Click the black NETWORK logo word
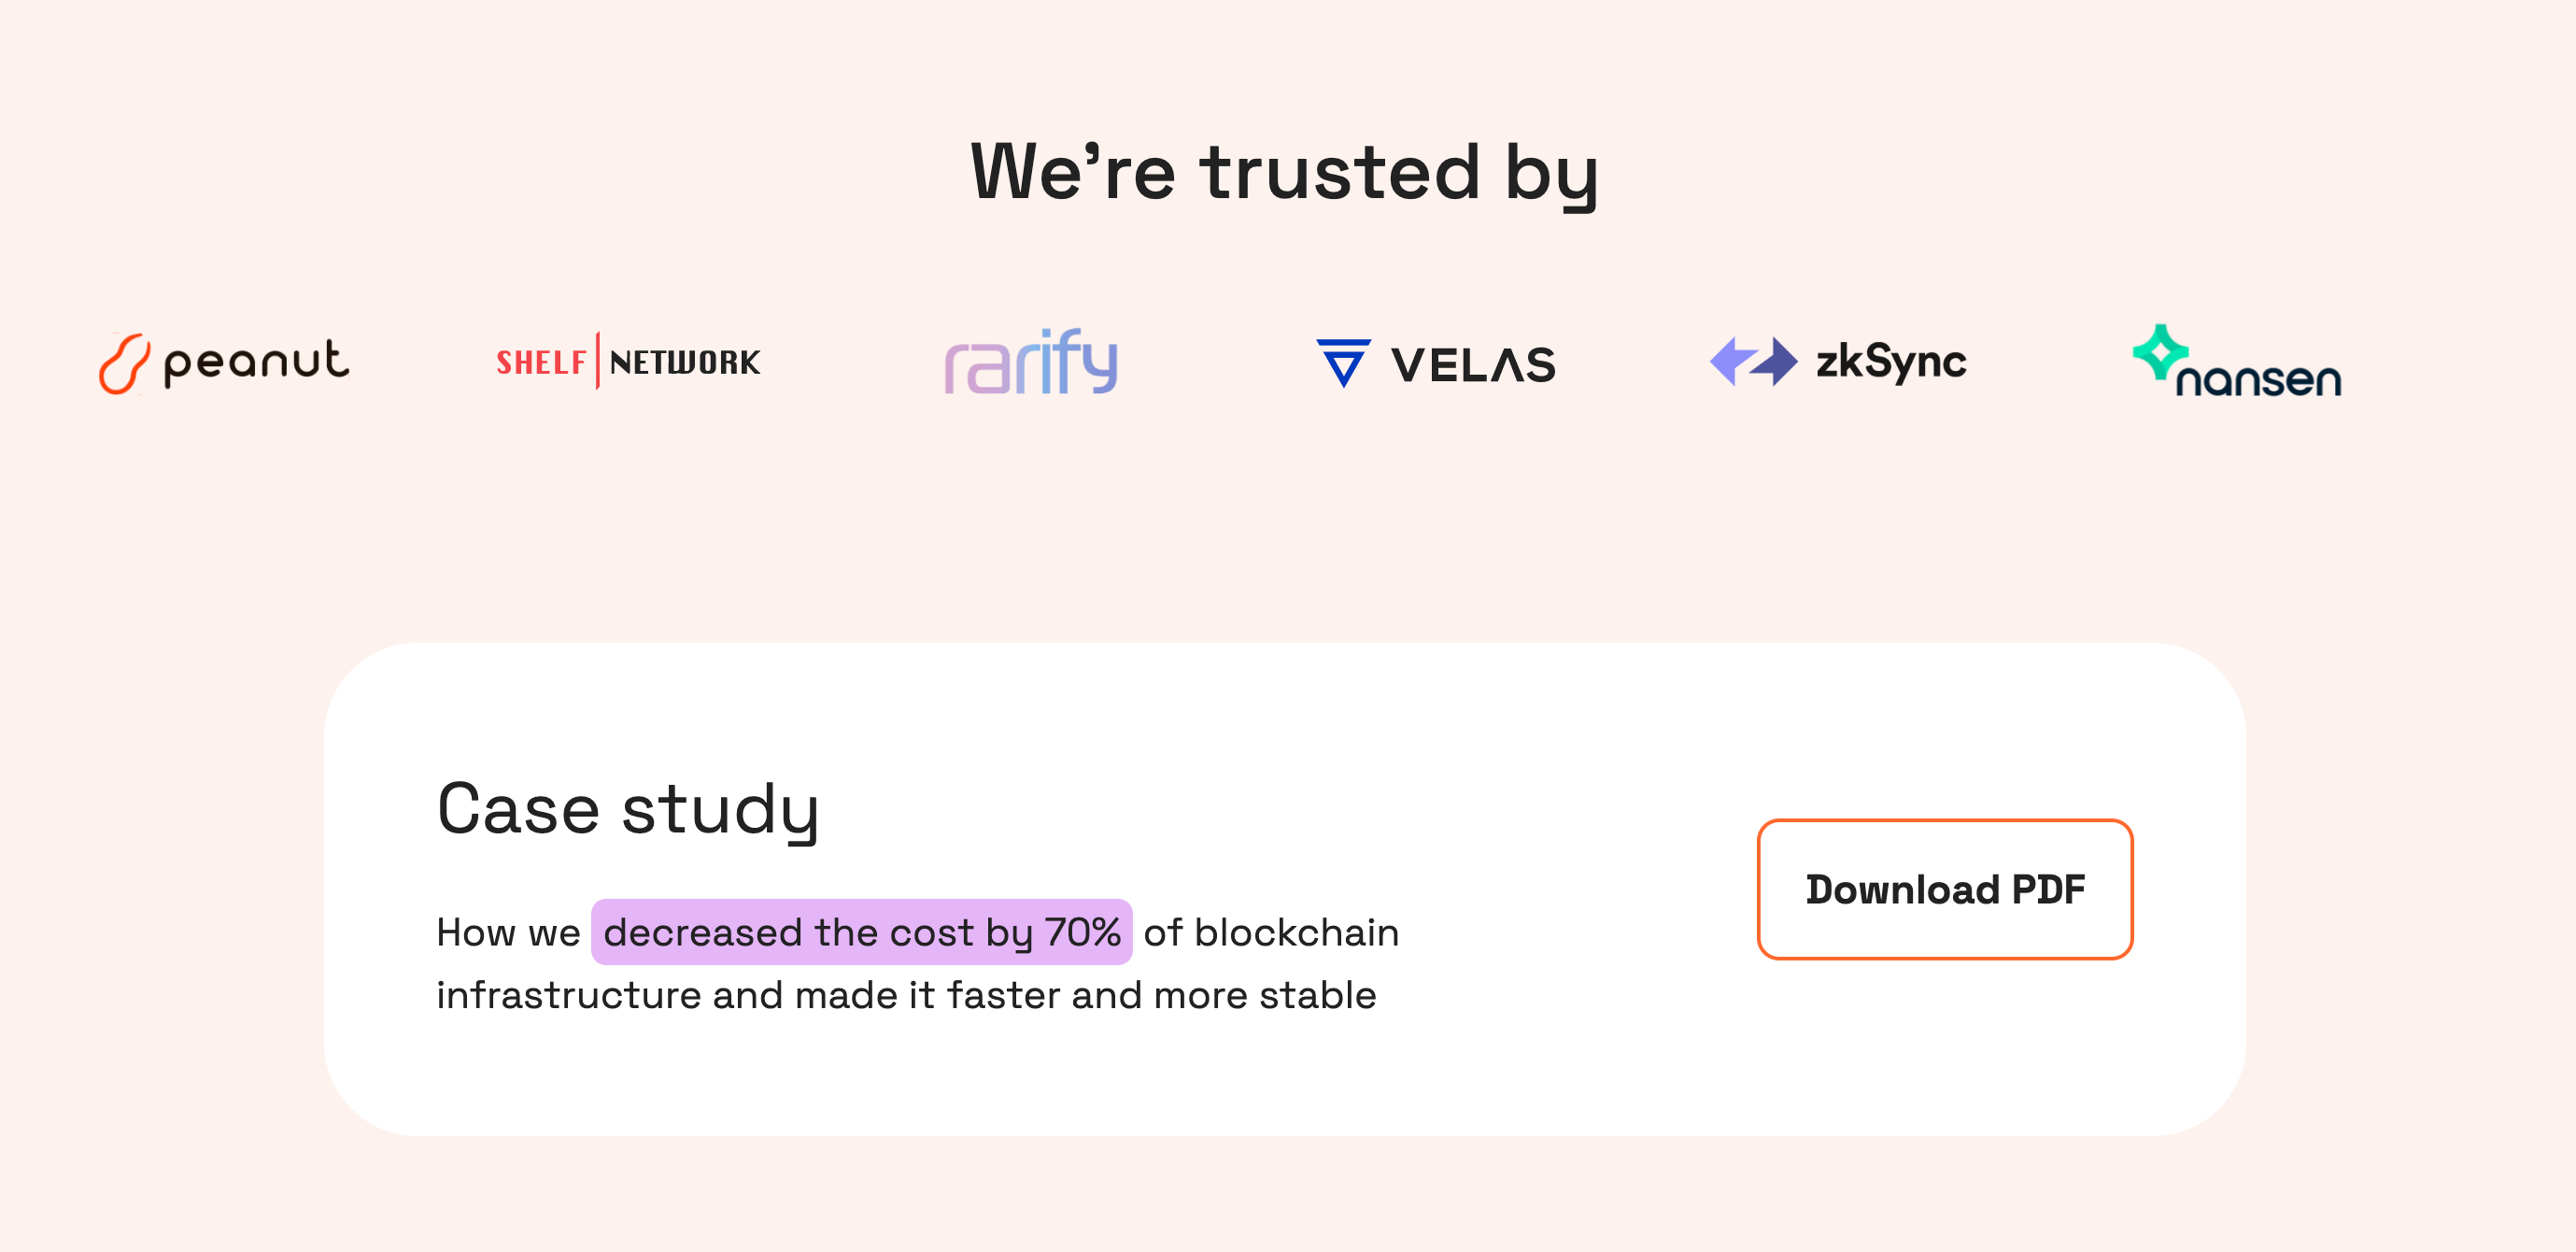 point(685,362)
